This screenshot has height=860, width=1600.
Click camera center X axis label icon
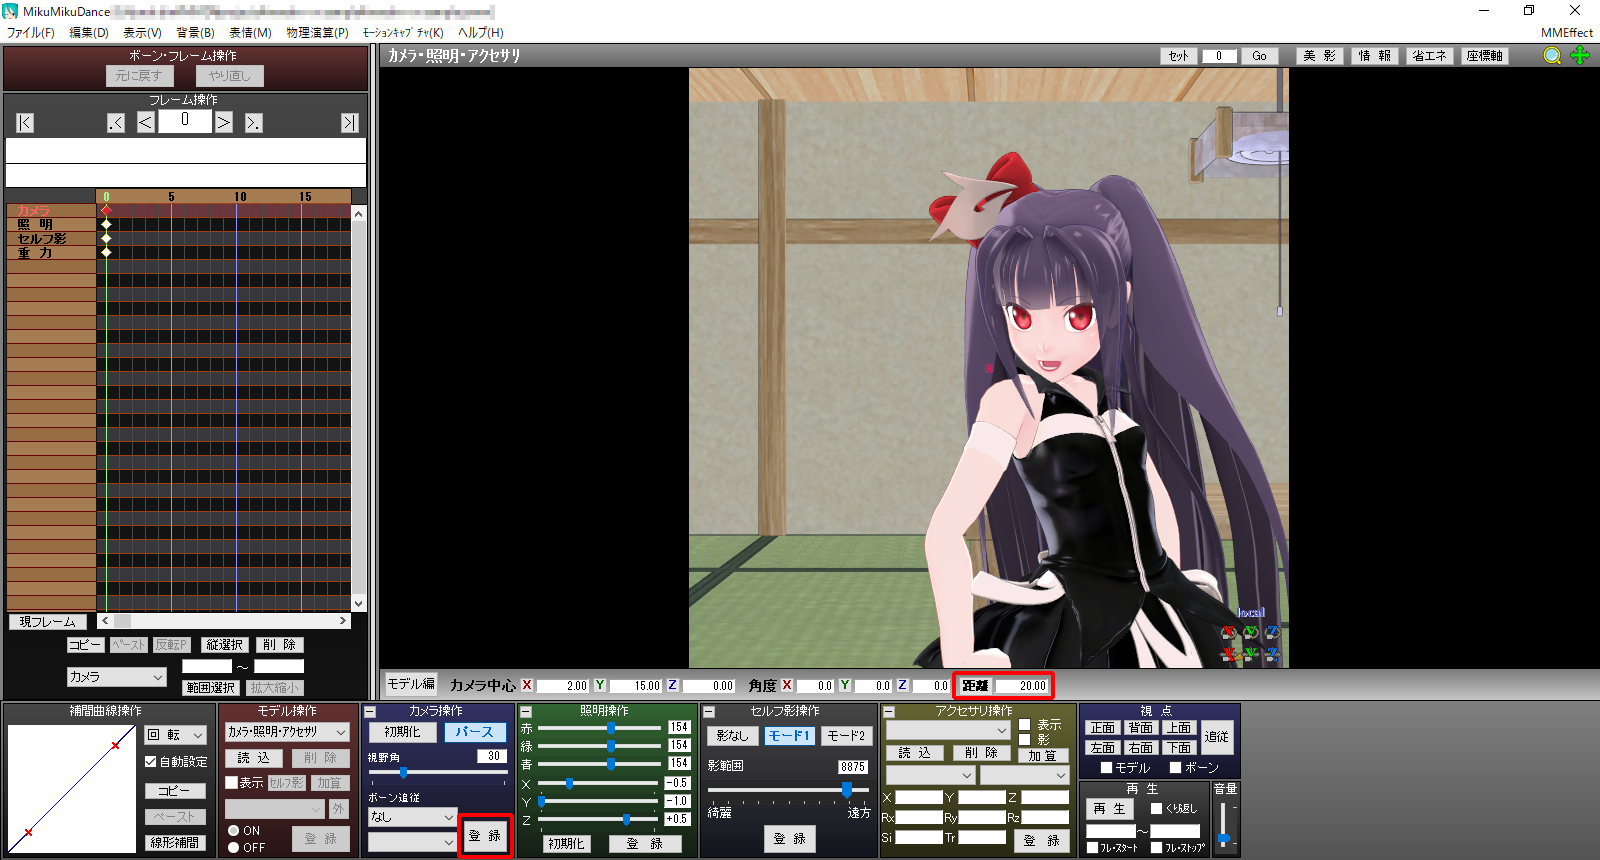(x=527, y=685)
